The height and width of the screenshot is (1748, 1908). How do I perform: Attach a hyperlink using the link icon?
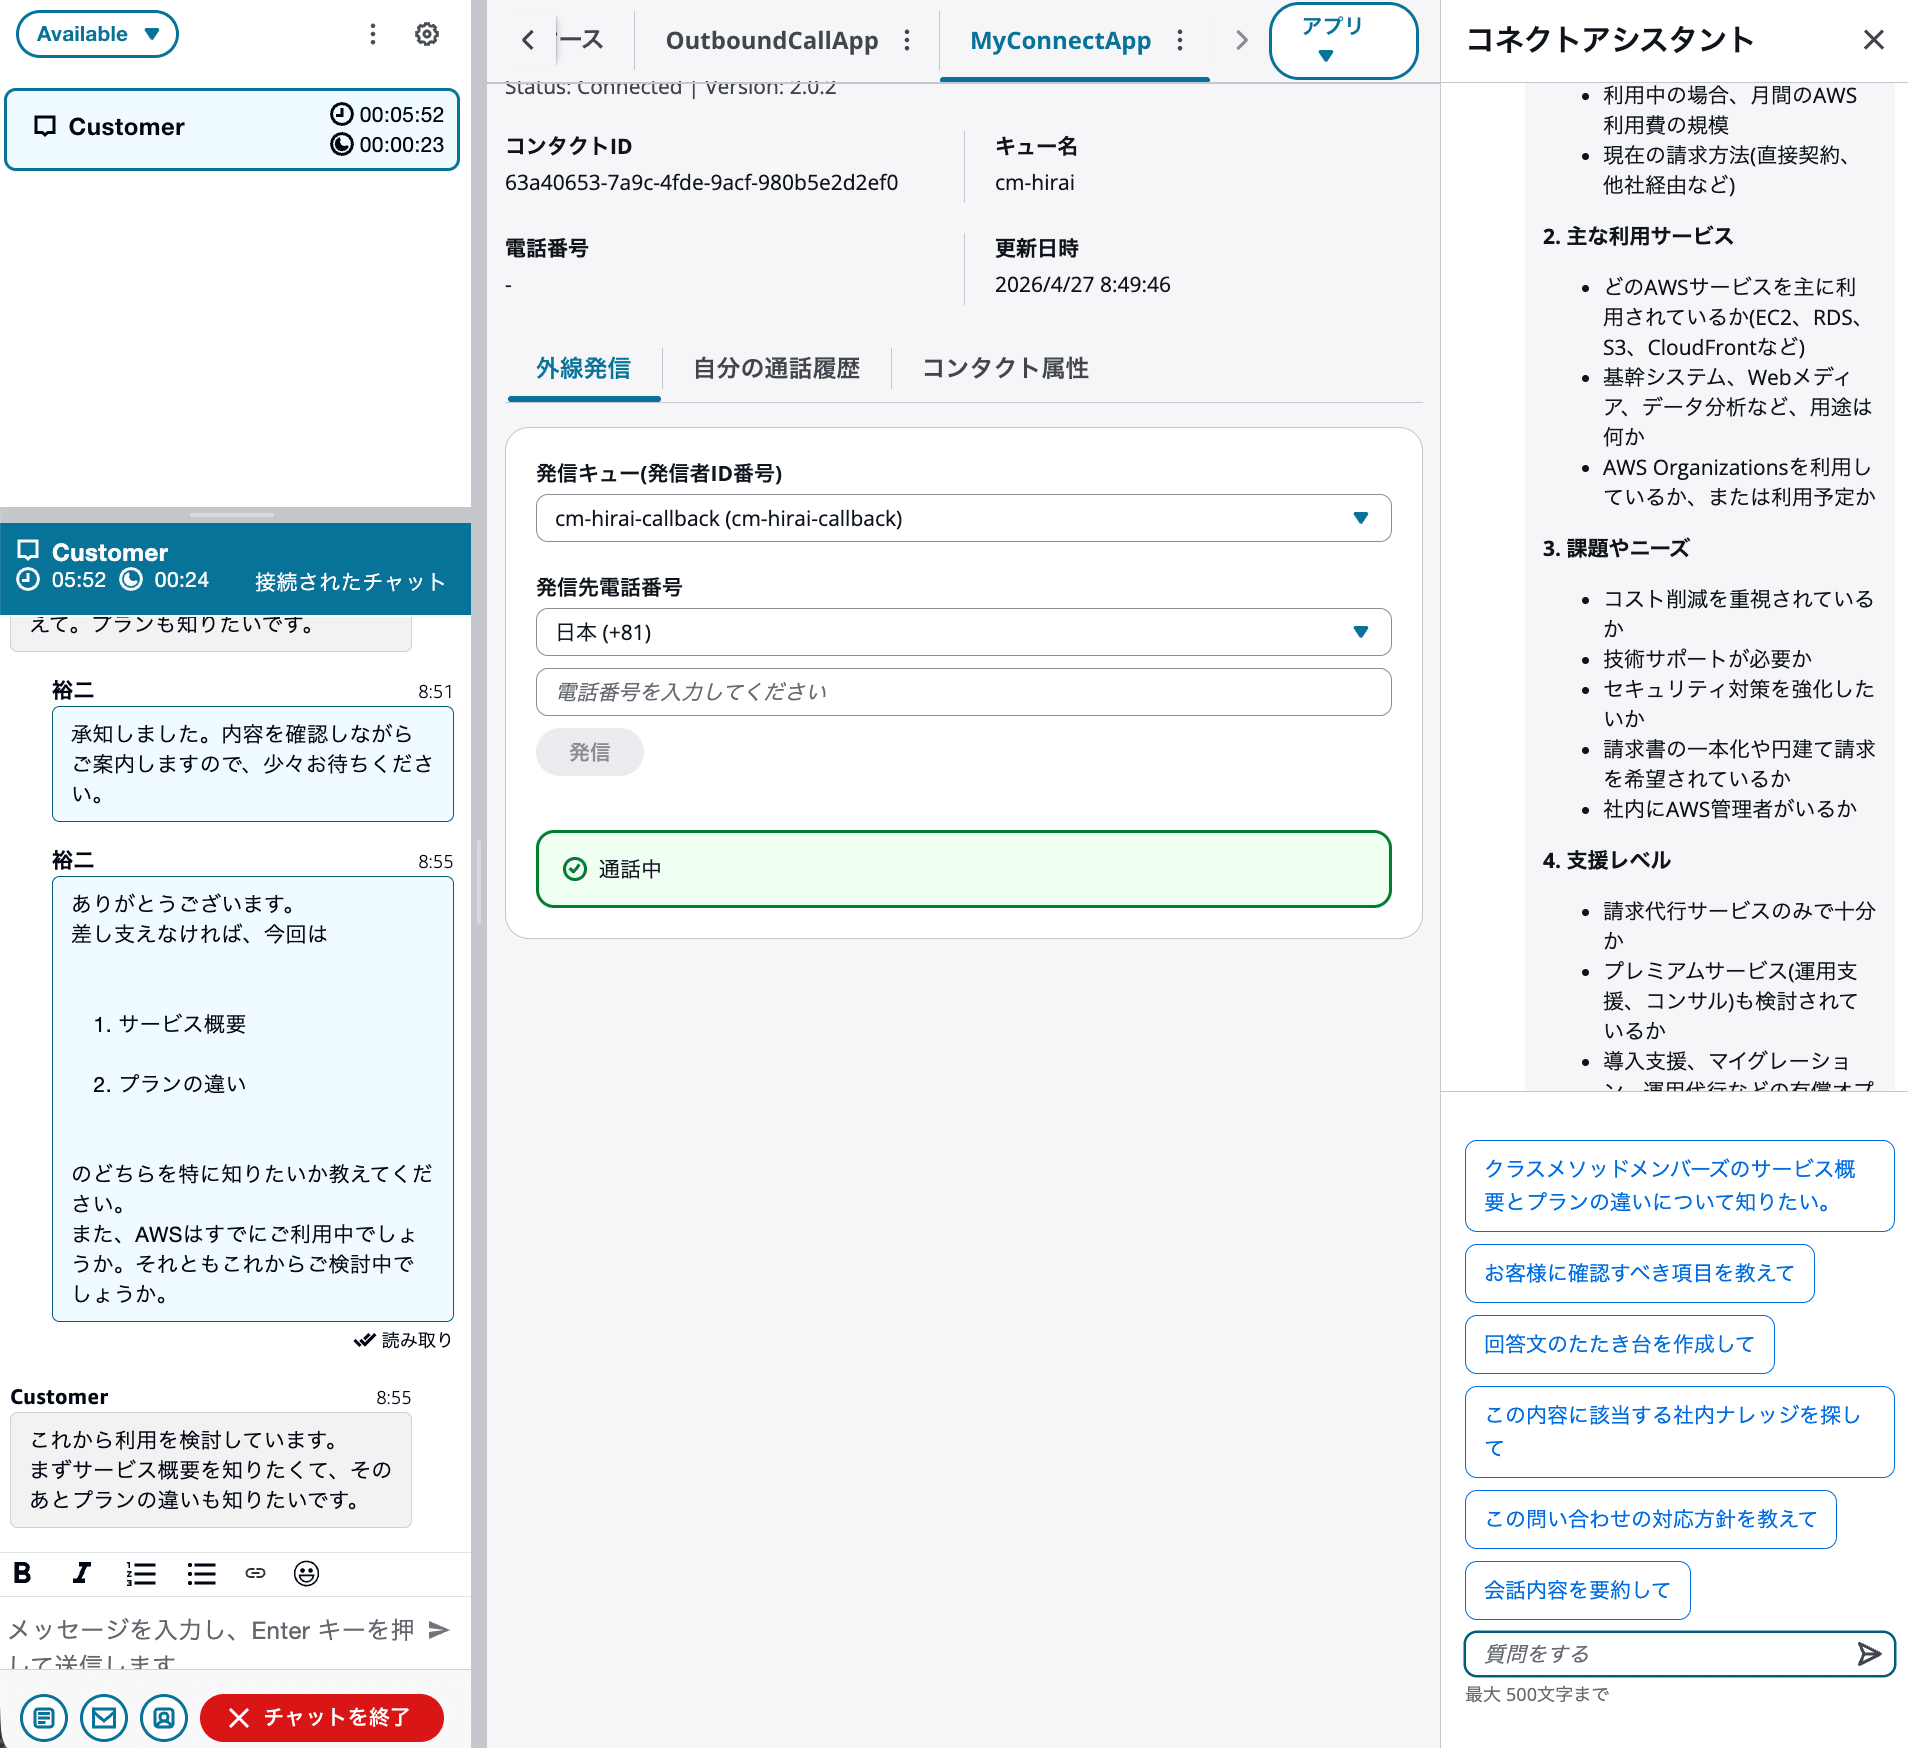[255, 1573]
